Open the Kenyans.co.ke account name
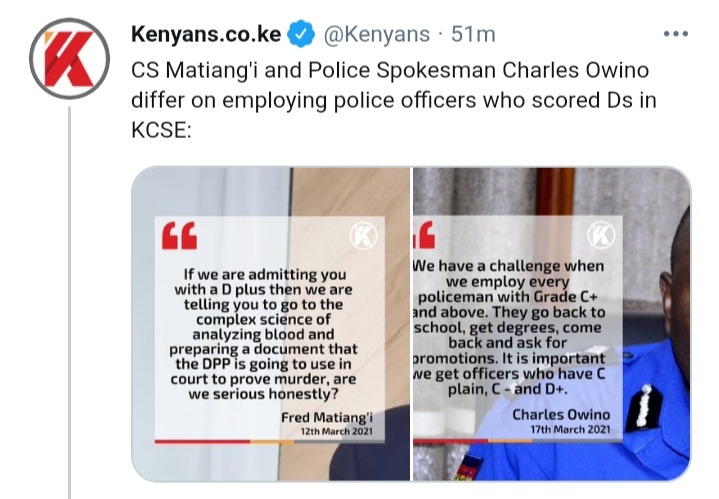Viewport: 719px width, 499px height. coord(206,34)
